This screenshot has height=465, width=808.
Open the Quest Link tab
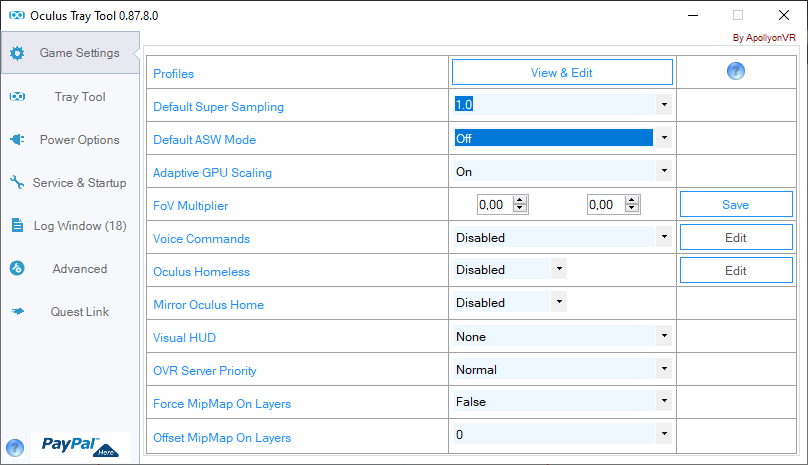(x=71, y=312)
